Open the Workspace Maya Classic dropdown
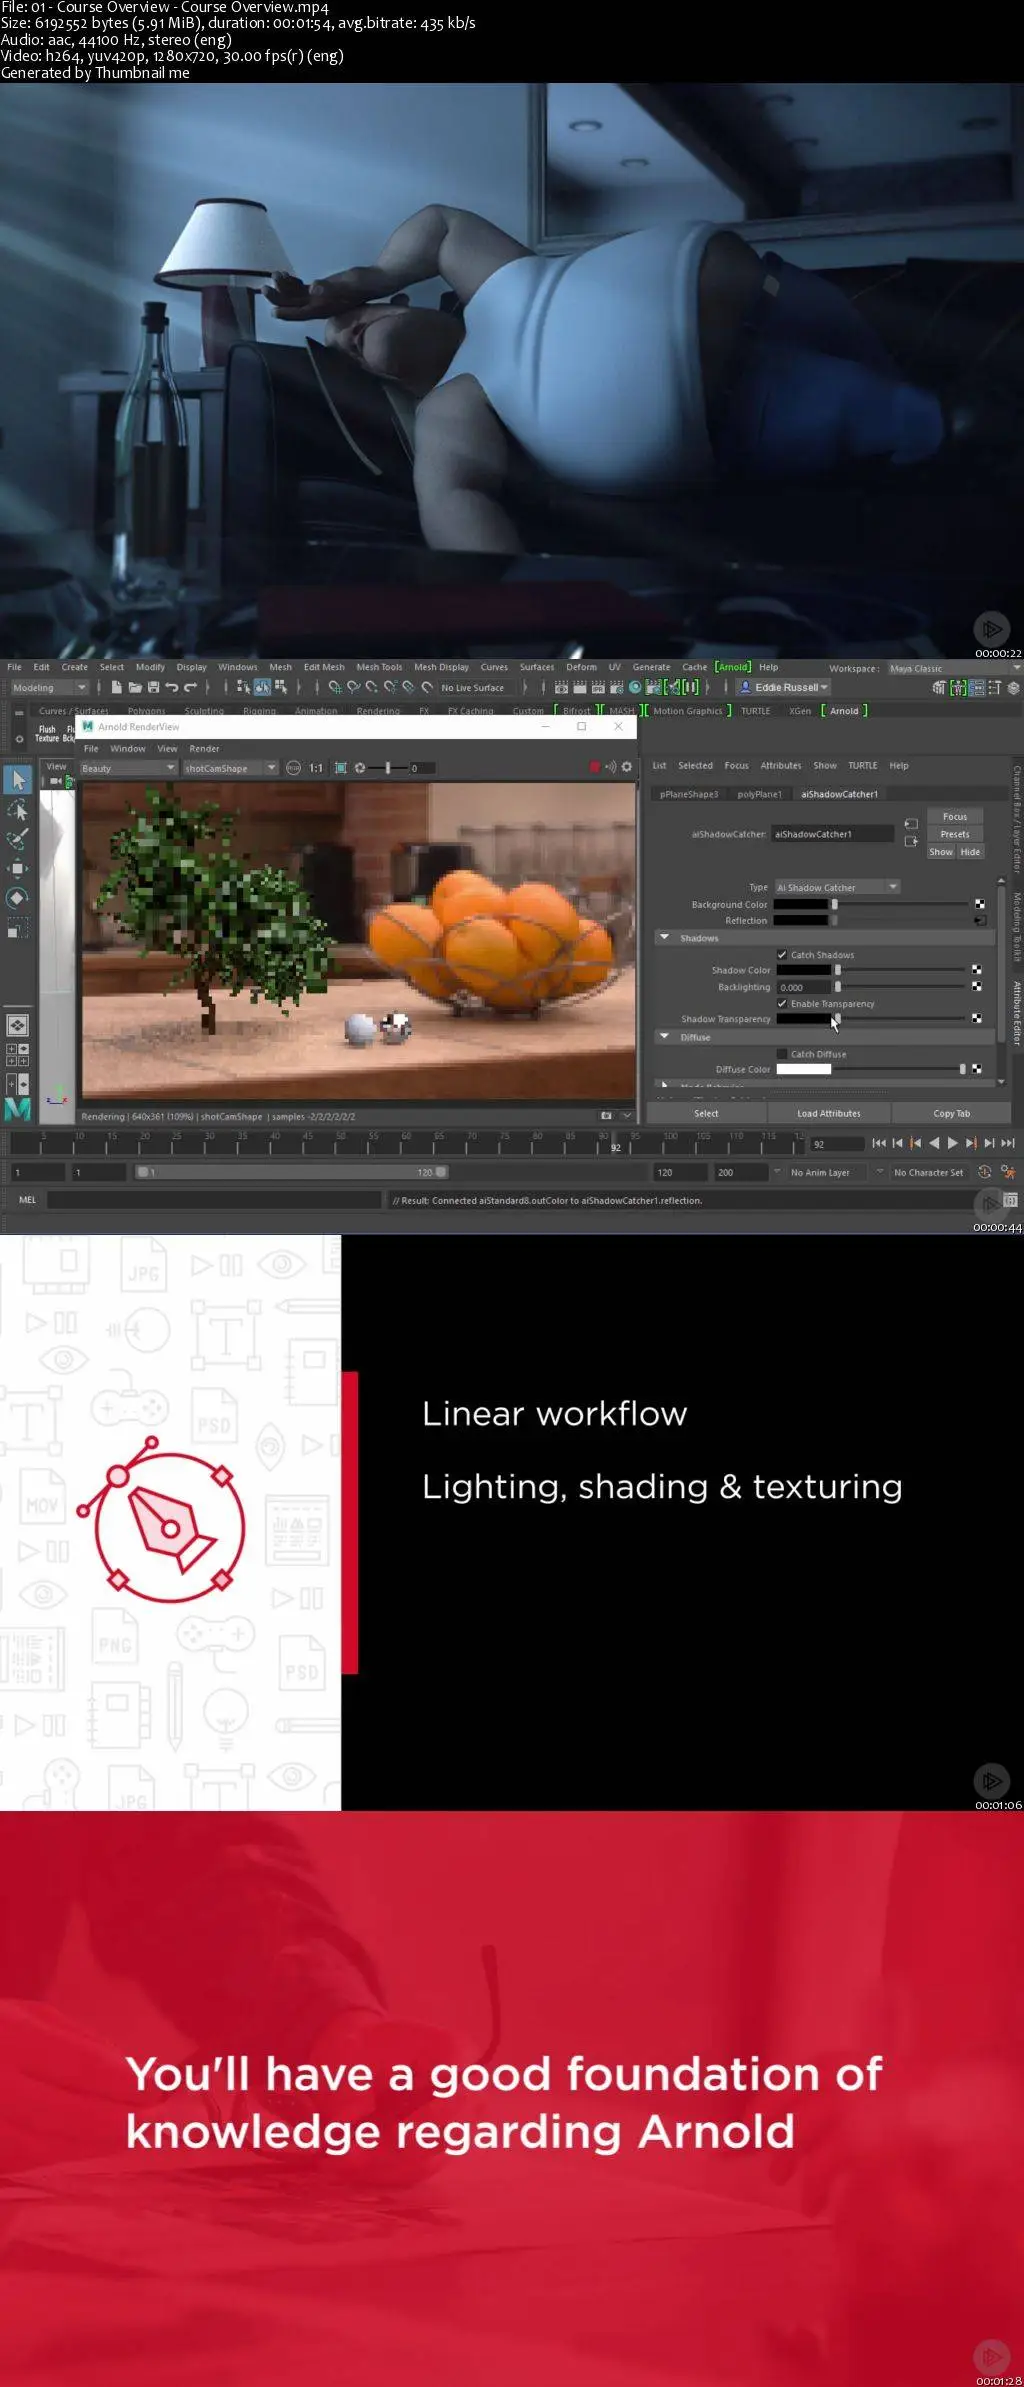 [953, 668]
